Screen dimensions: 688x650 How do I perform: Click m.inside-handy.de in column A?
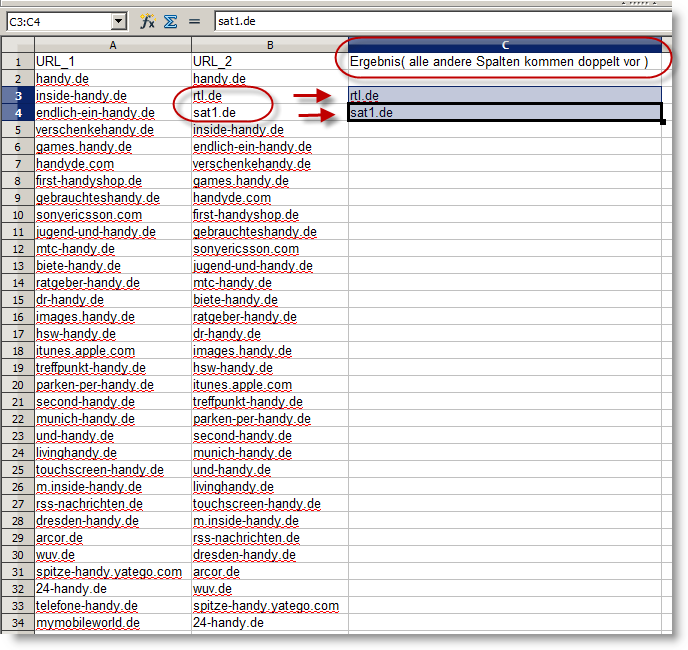[x=113, y=487]
